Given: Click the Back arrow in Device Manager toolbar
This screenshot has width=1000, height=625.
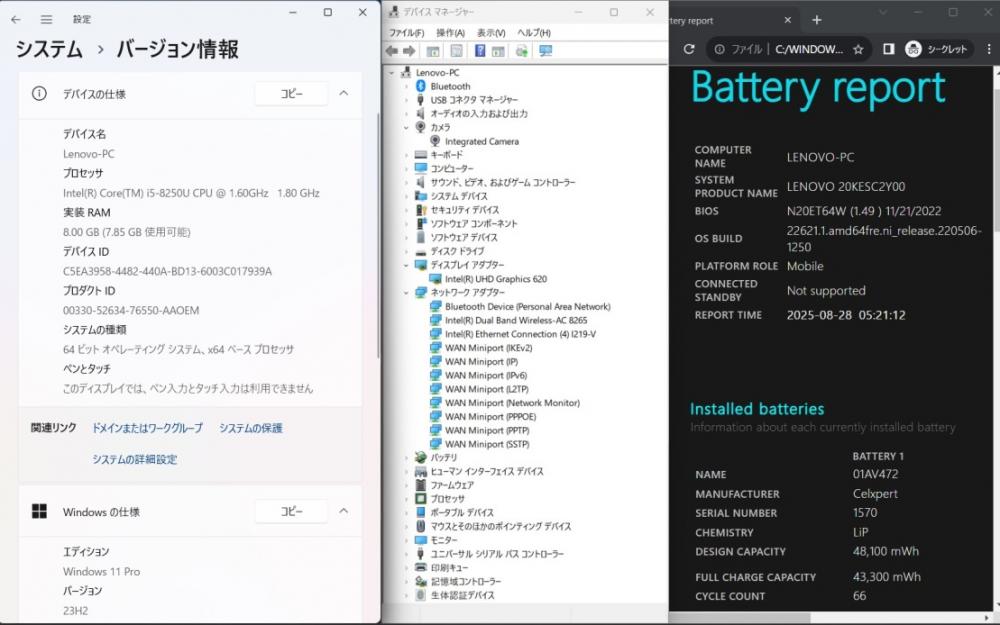Looking at the screenshot, I should 392,51.
